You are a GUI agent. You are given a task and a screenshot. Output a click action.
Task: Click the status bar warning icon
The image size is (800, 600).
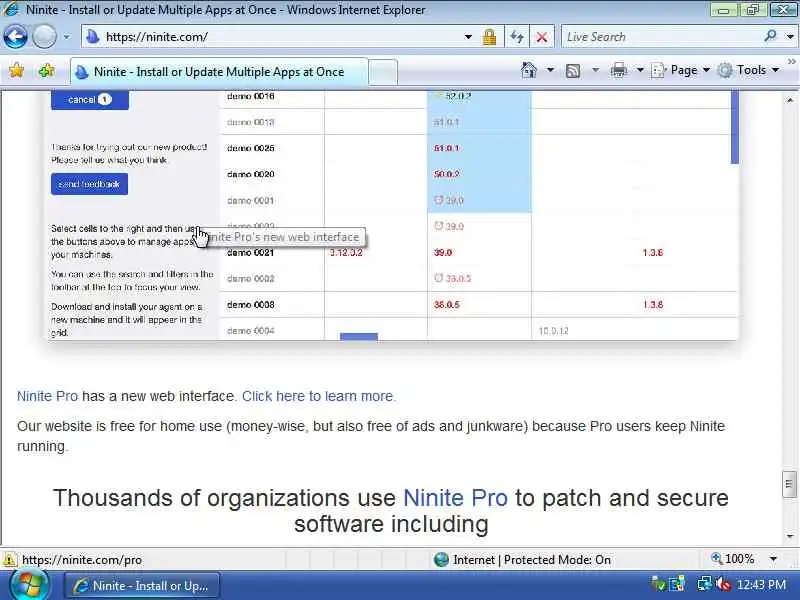point(9,560)
